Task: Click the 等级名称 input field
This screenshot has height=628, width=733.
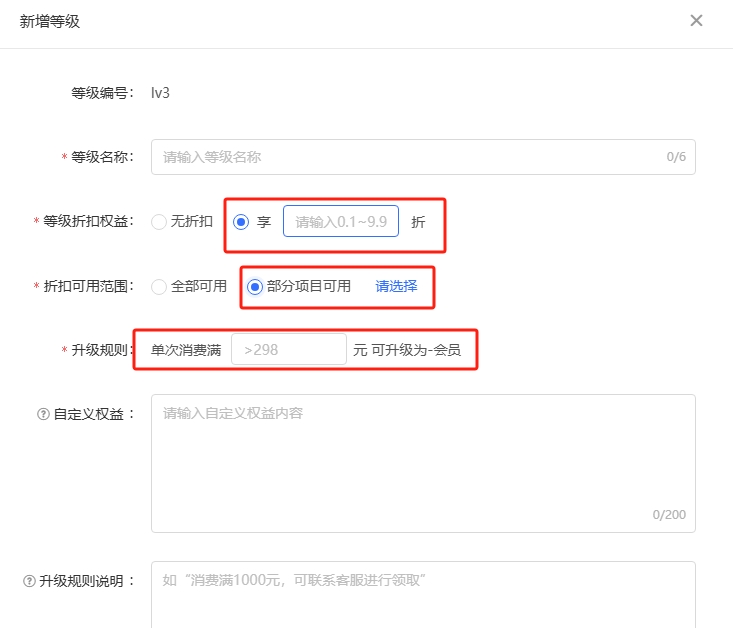Action: tap(423, 157)
